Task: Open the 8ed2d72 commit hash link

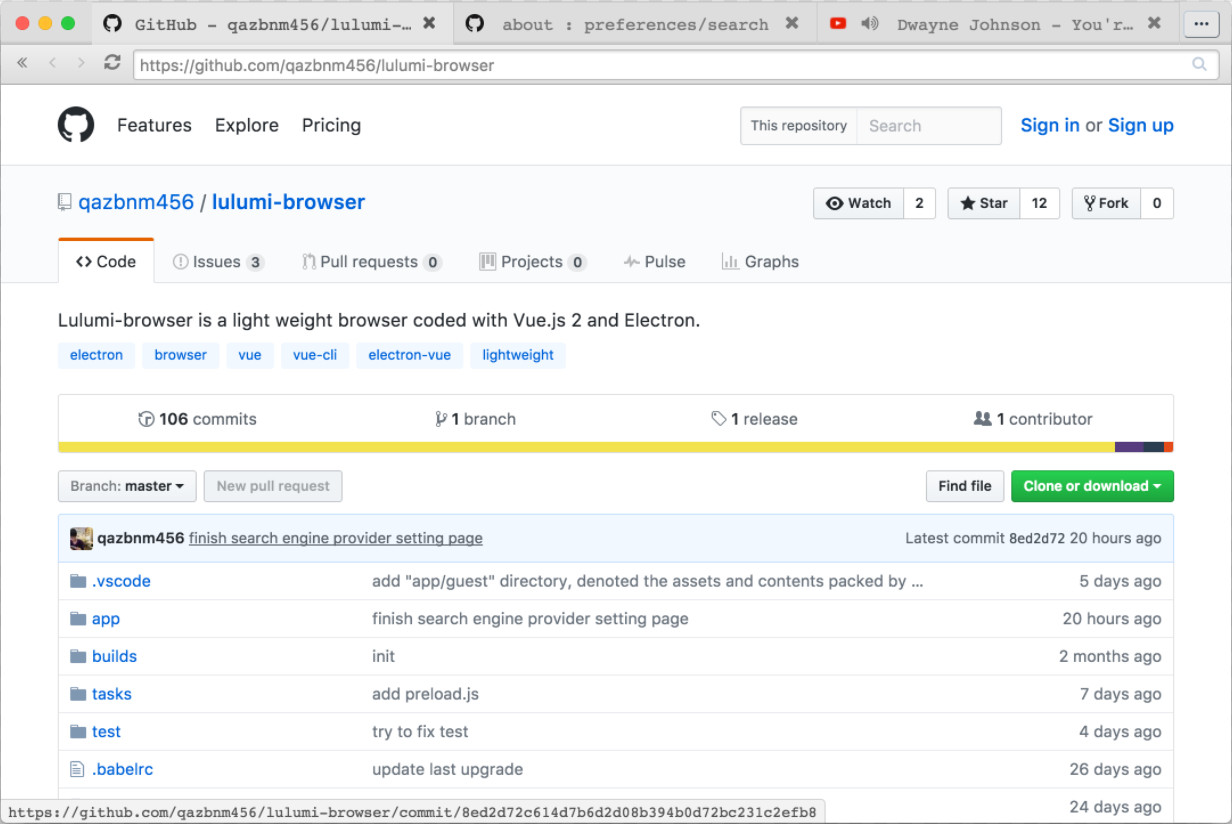Action: (1037, 538)
